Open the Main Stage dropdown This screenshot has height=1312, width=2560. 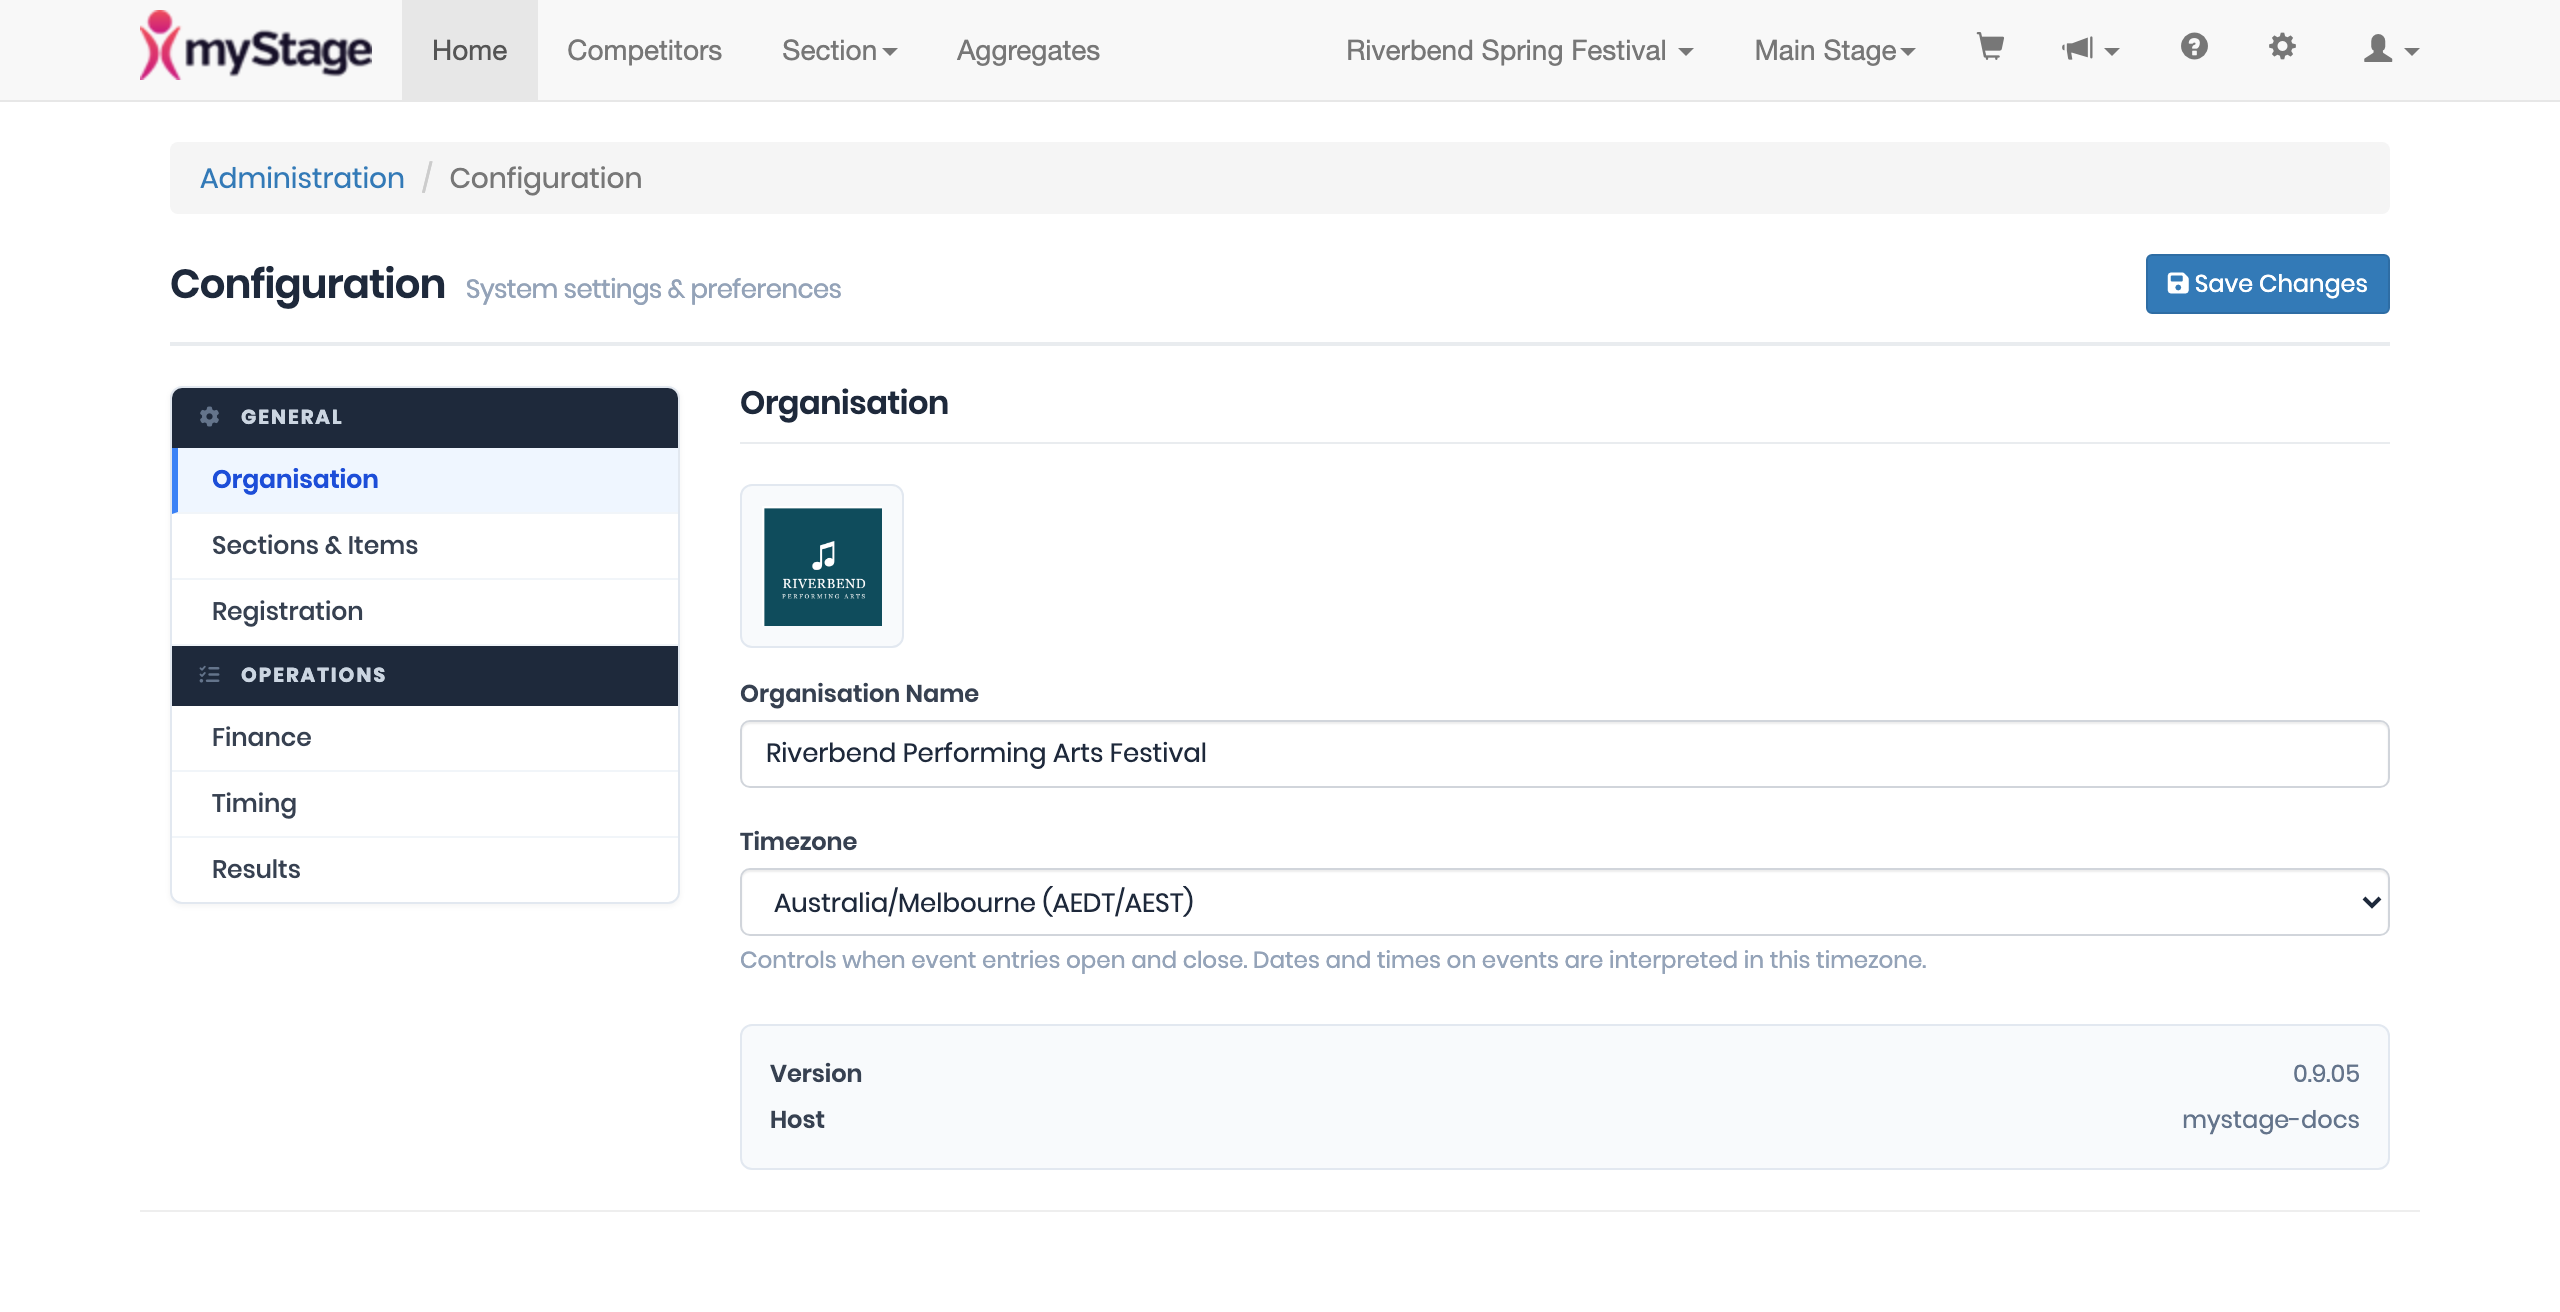coord(1834,50)
